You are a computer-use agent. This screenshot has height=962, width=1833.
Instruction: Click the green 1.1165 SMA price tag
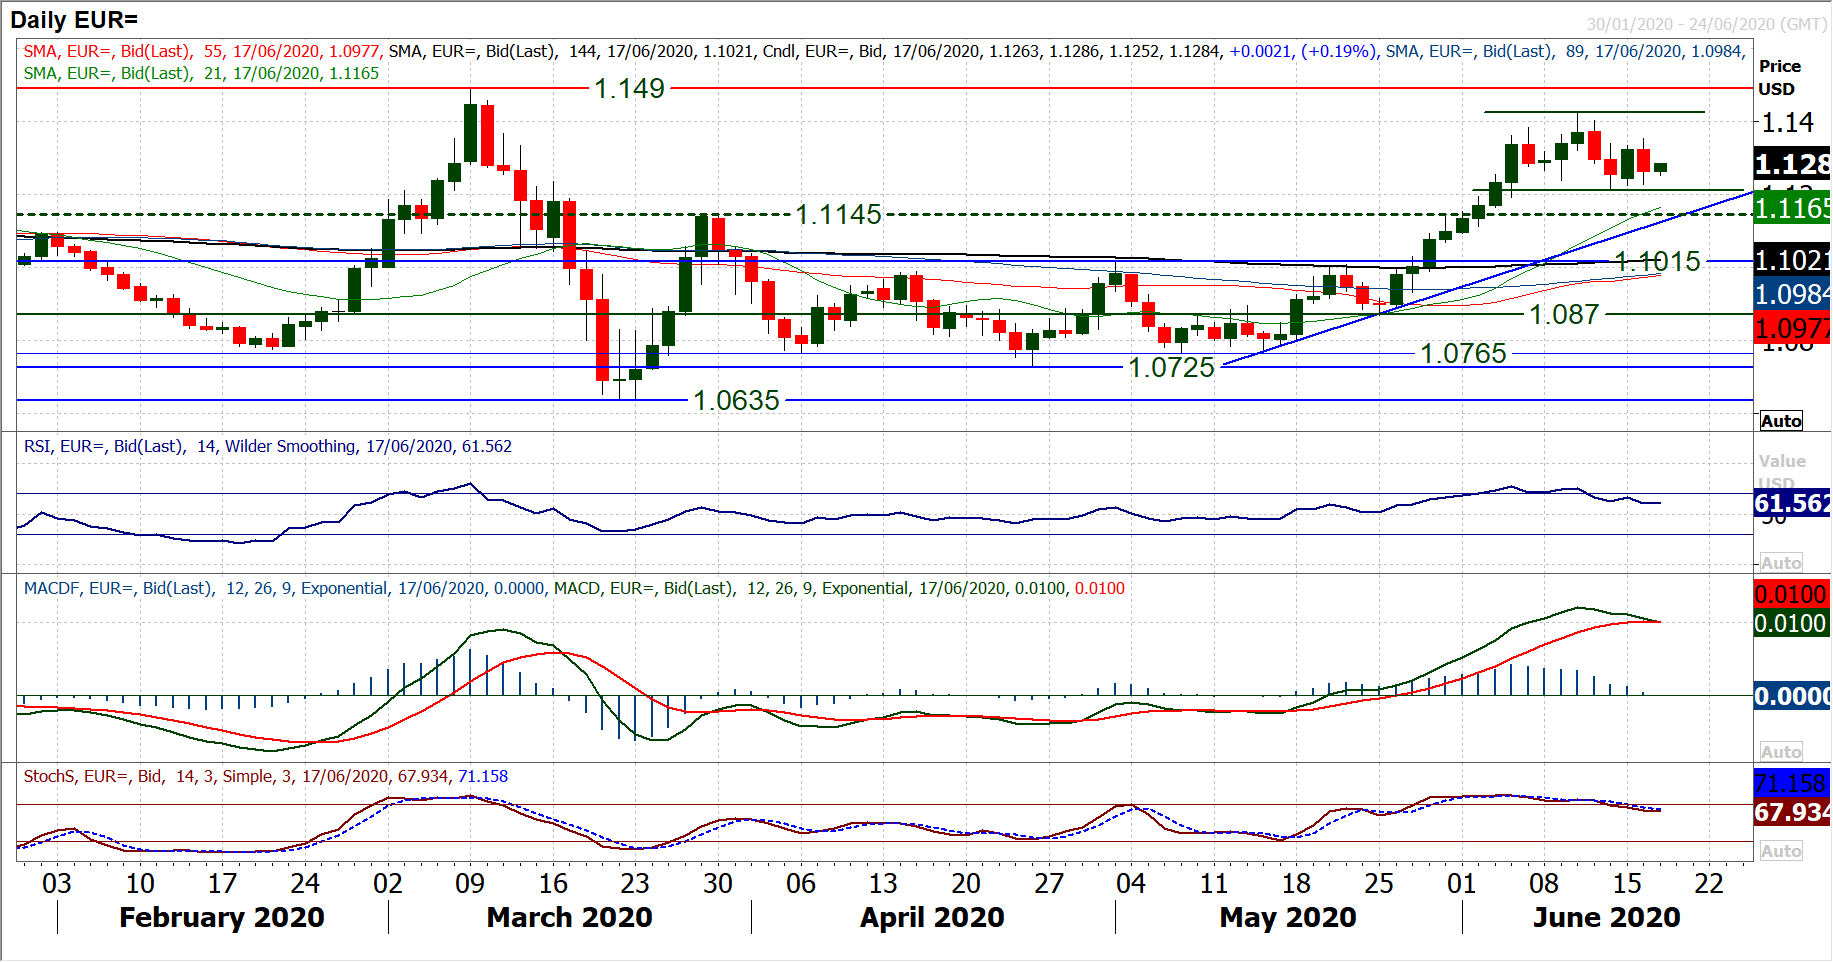pos(1792,208)
